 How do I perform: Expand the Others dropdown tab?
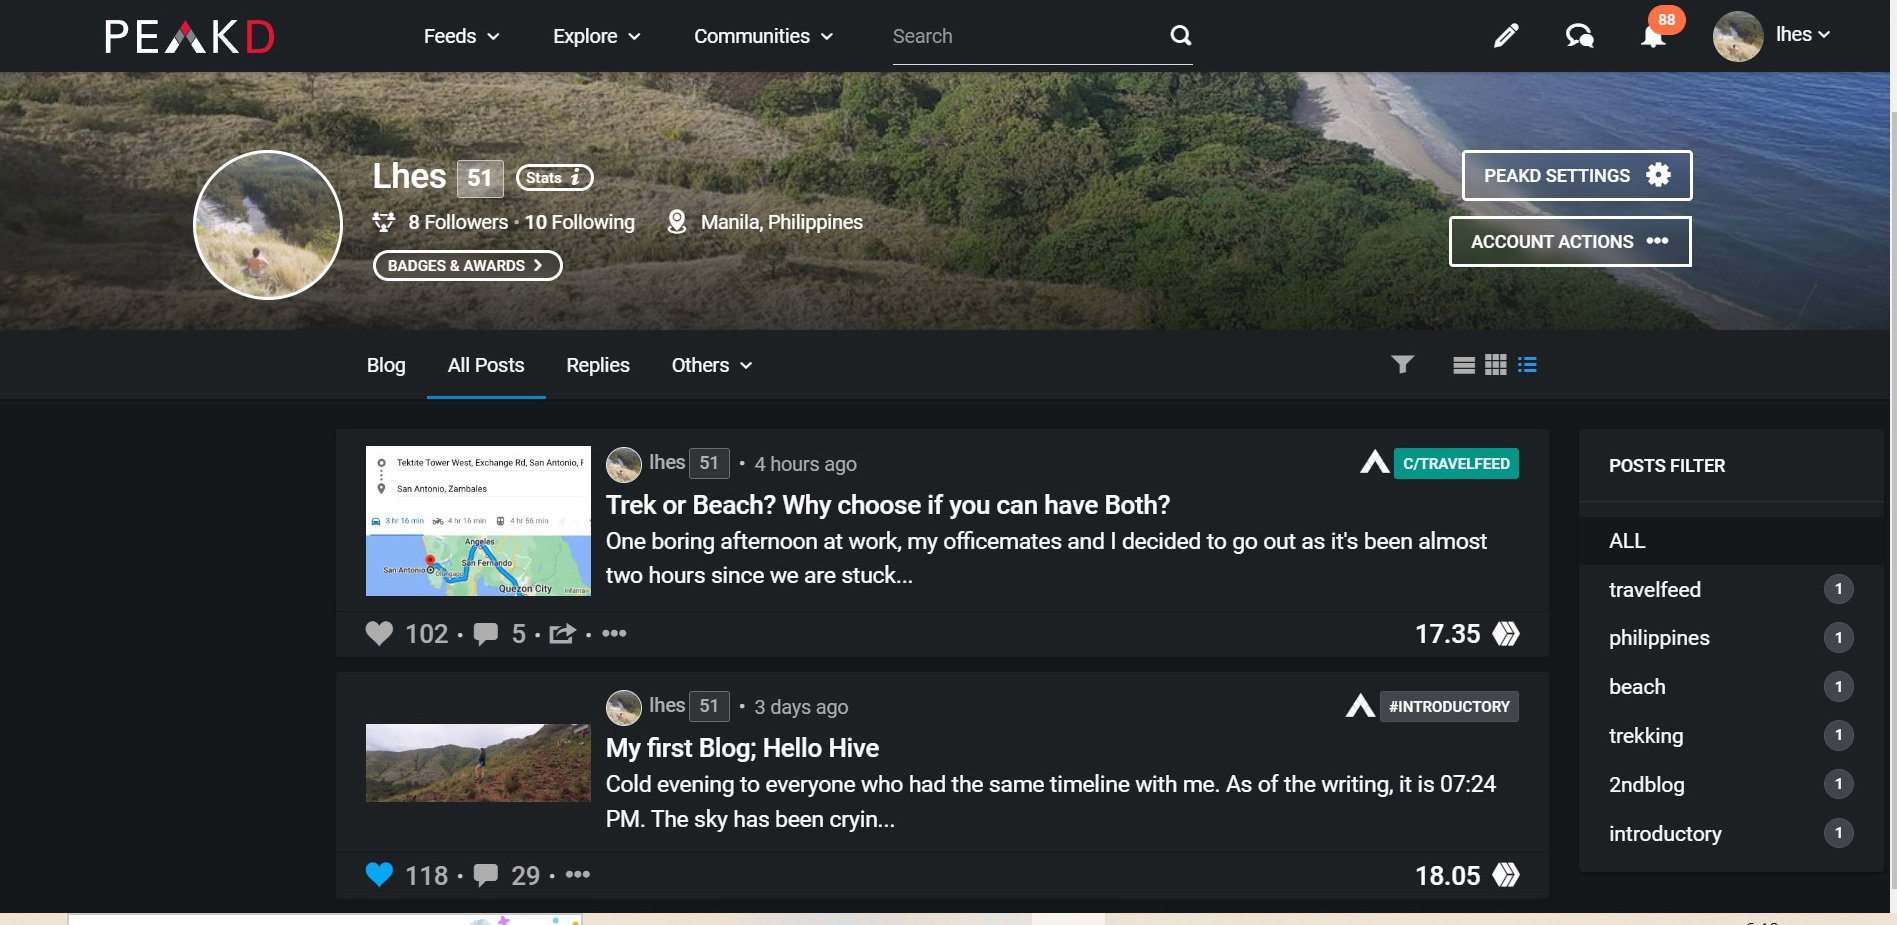coord(712,365)
